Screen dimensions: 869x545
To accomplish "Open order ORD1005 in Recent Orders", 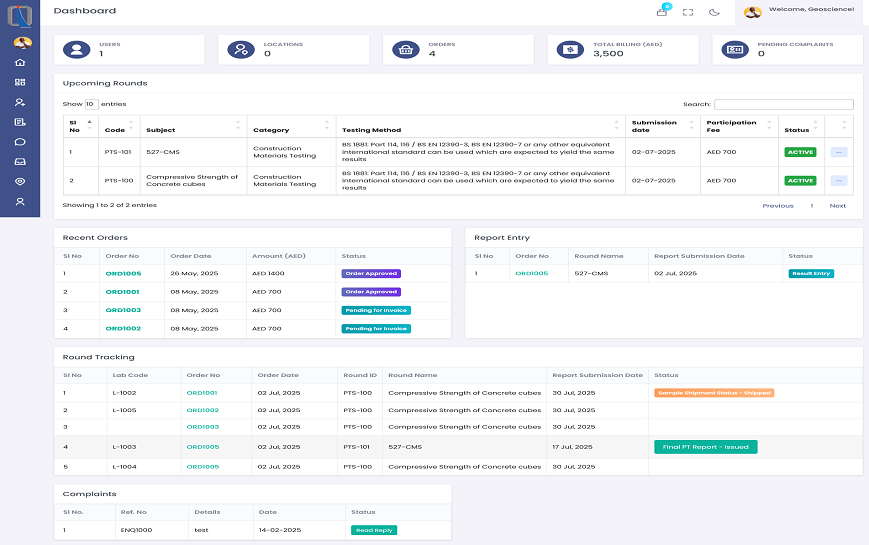I will [x=124, y=273].
